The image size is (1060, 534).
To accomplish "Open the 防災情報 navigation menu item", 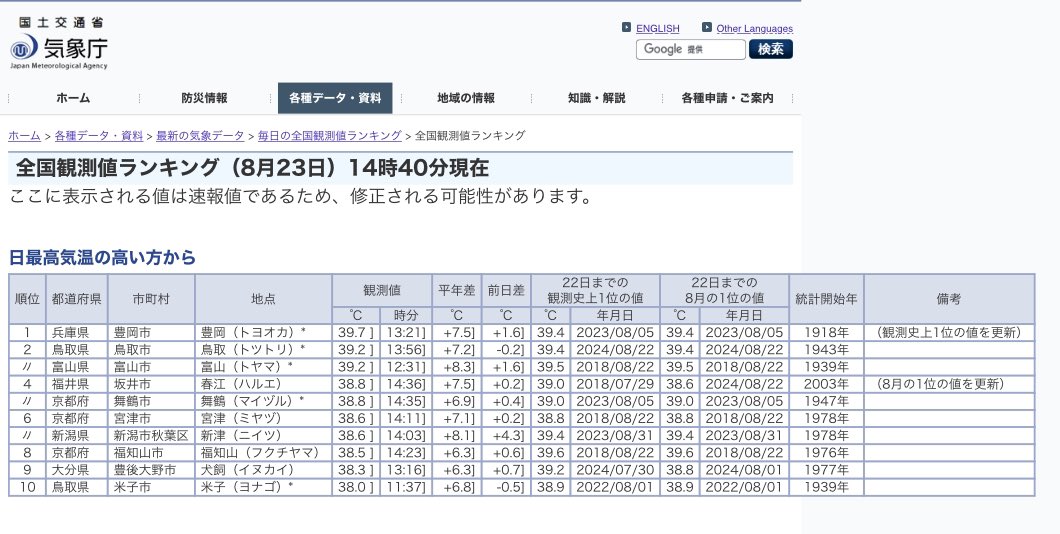I will point(204,98).
